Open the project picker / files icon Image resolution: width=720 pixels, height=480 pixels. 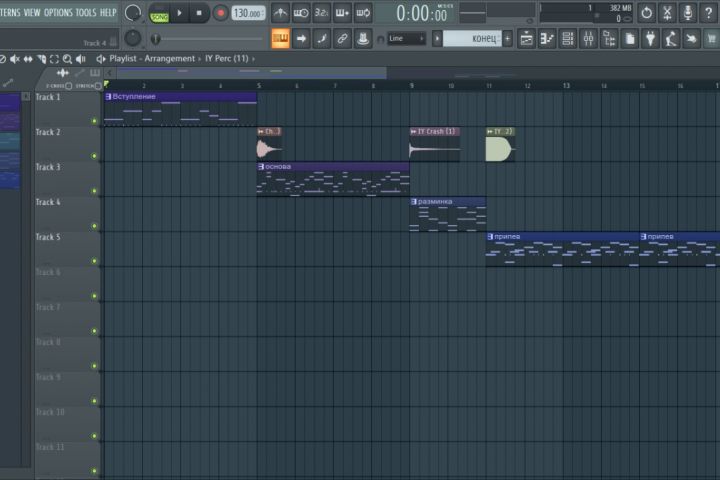[630, 39]
